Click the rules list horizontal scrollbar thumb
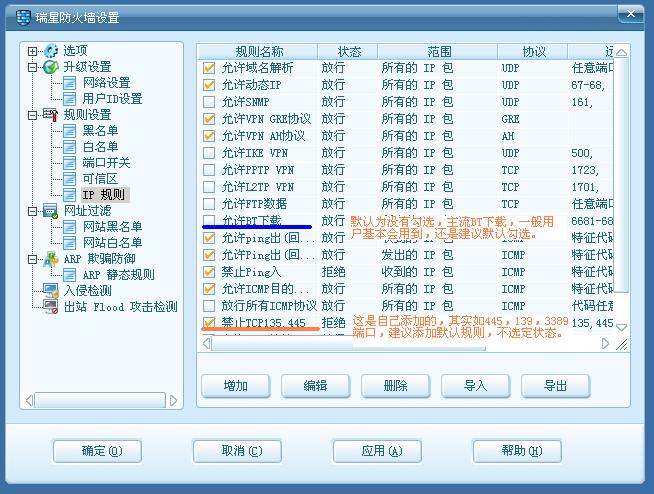Viewport: 654px width, 494px height. 349,344
